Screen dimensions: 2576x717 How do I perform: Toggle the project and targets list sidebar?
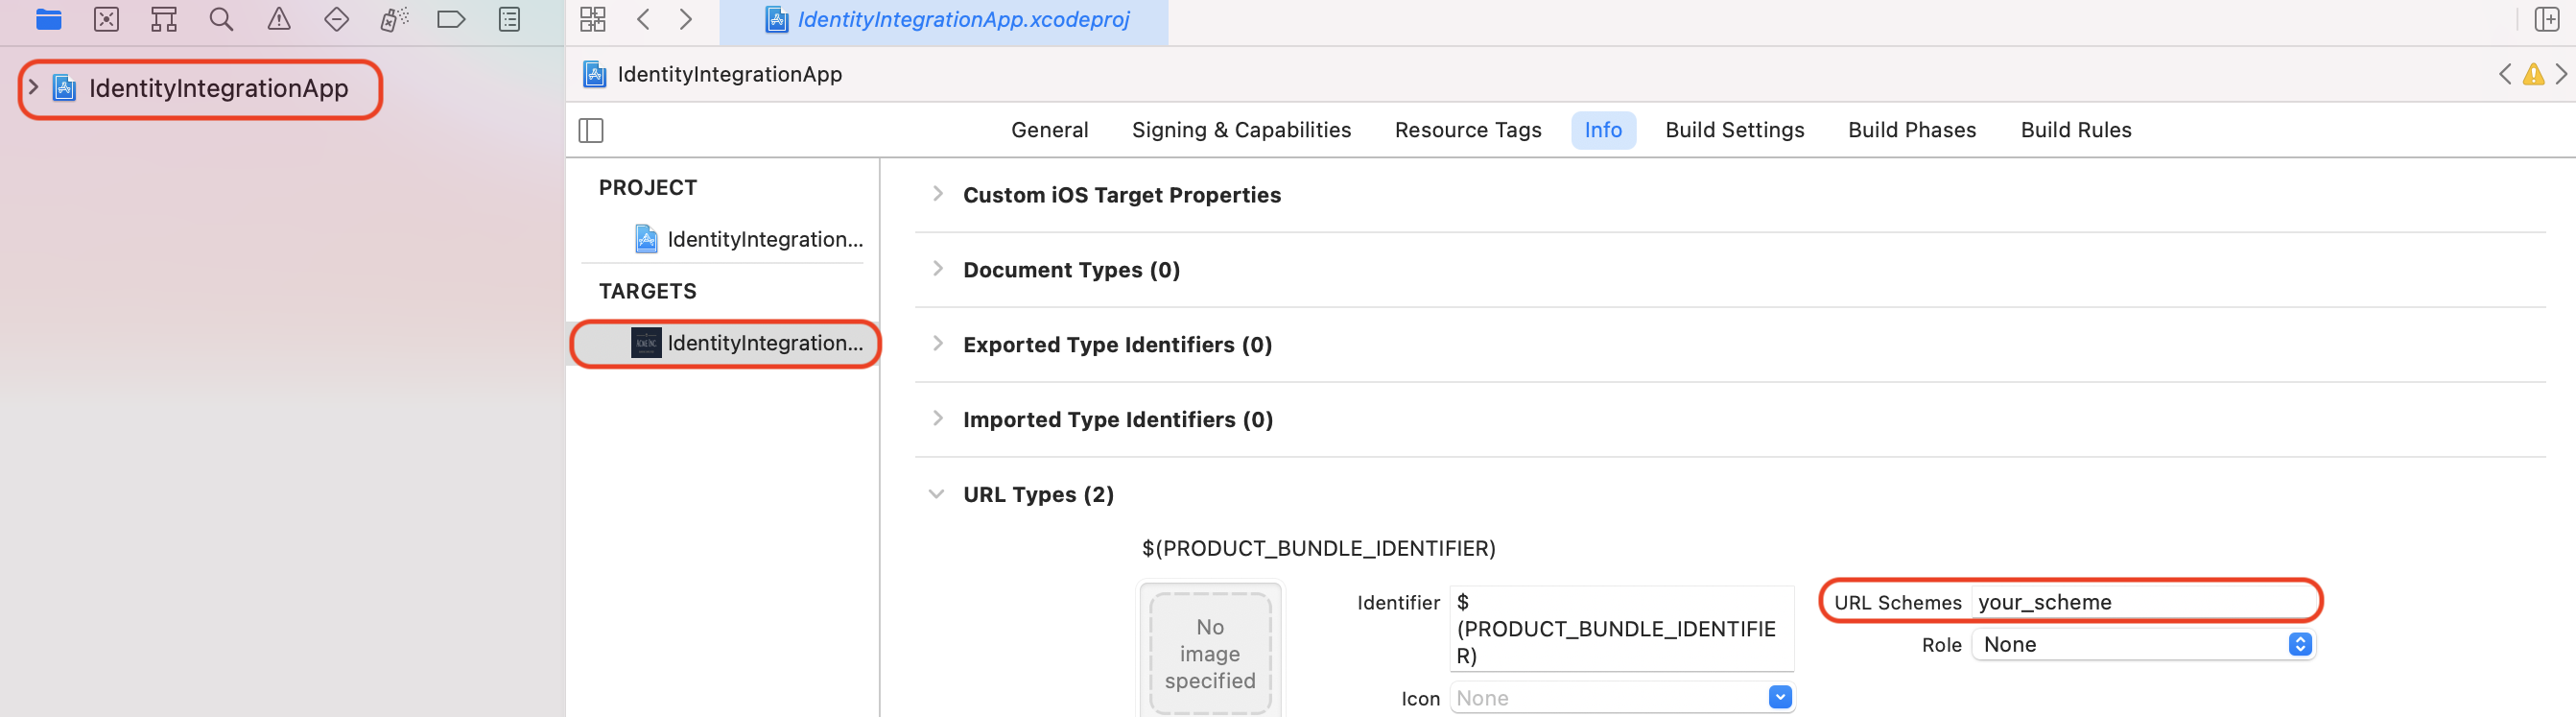pyautogui.click(x=591, y=130)
